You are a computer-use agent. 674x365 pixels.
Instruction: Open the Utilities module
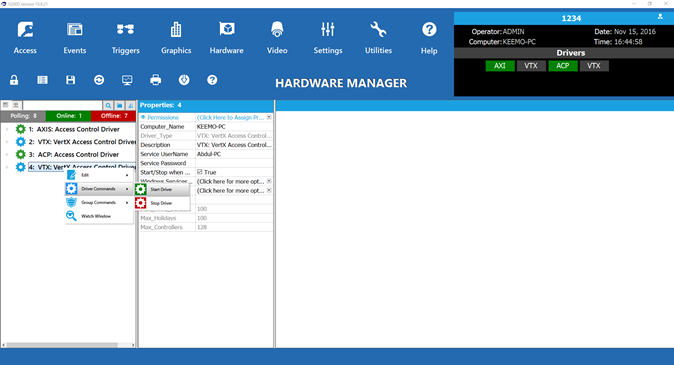378,38
